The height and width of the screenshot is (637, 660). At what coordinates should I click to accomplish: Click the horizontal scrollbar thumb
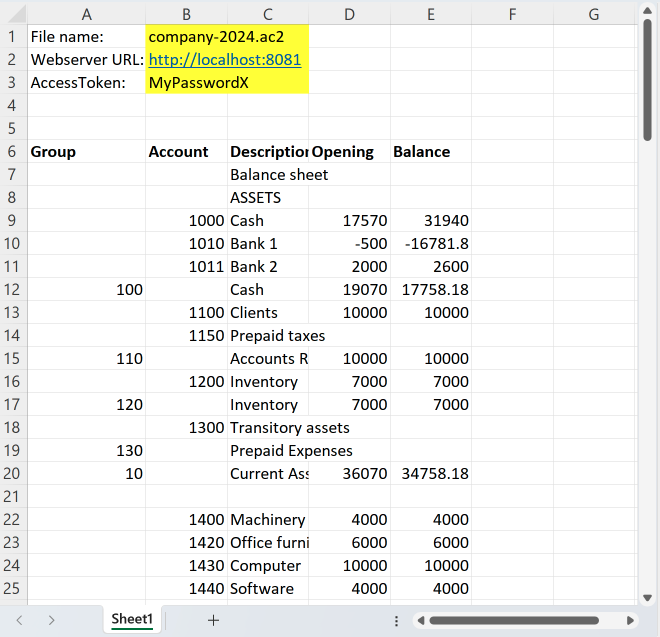click(520, 620)
